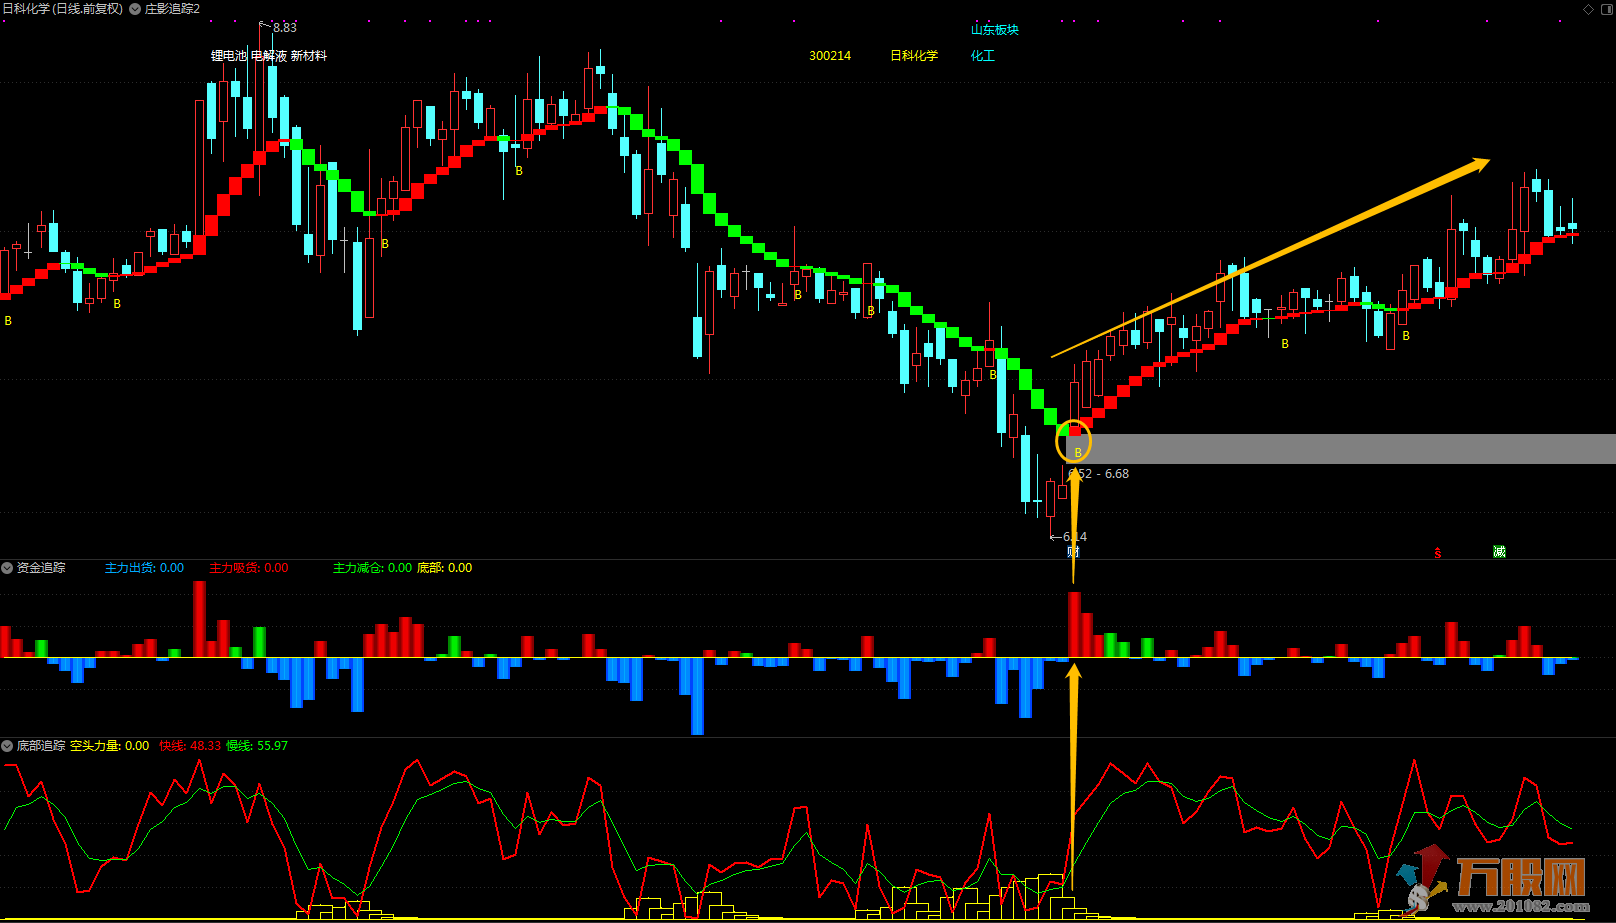1616x923 pixels.
Task: Click the red S marker on the time axis
Action: tap(1438, 553)
